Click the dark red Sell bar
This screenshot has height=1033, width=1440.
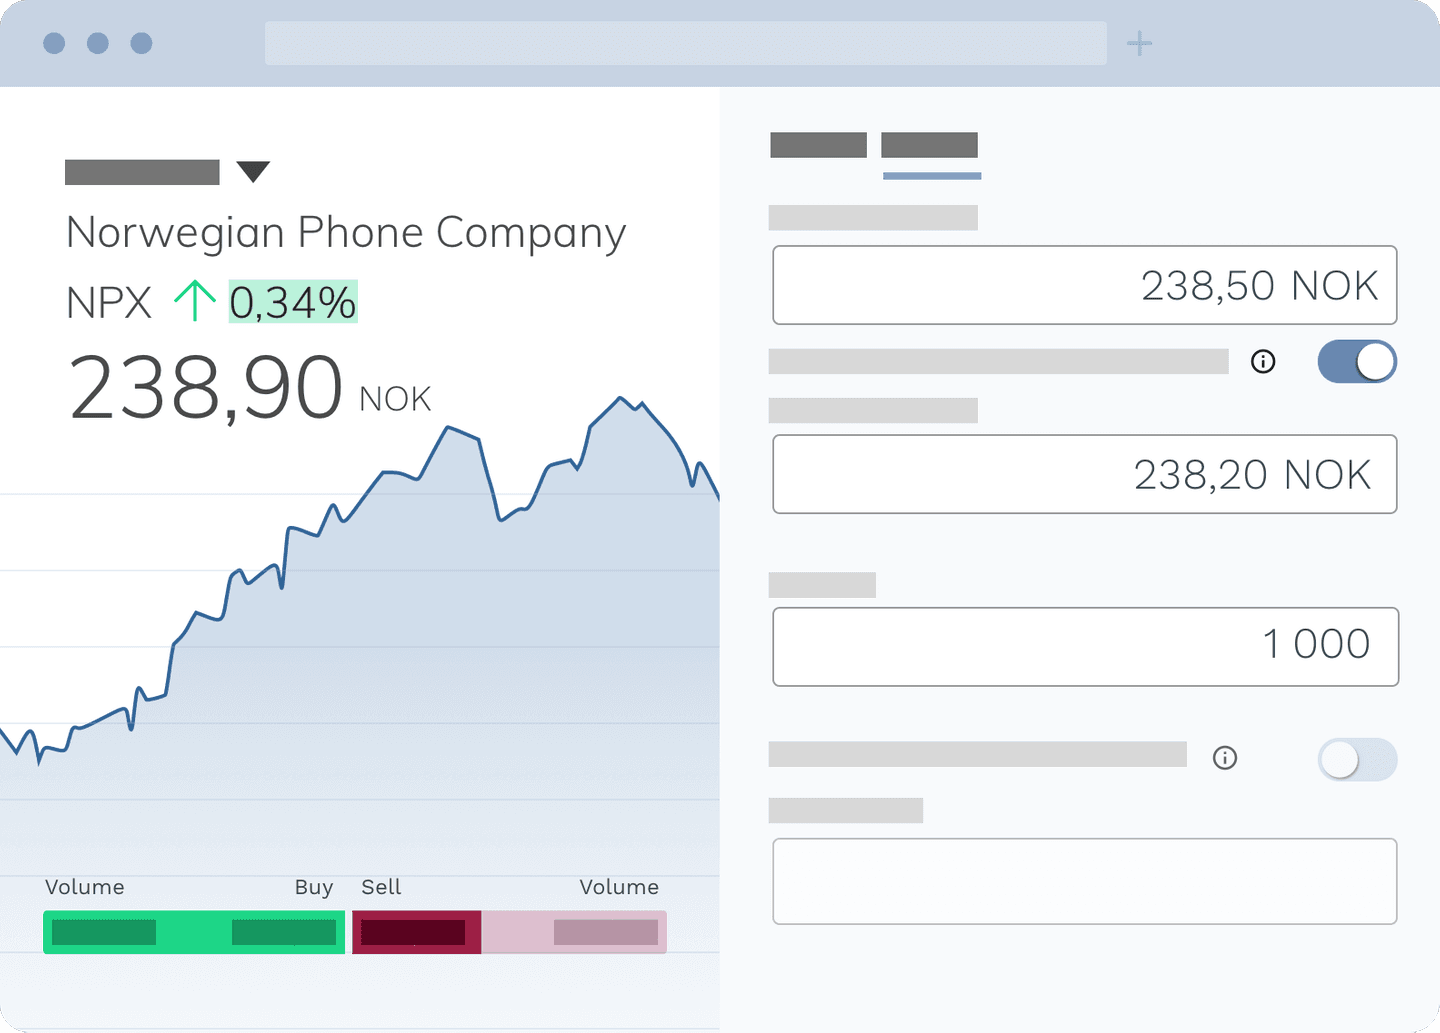coord(416,932)
